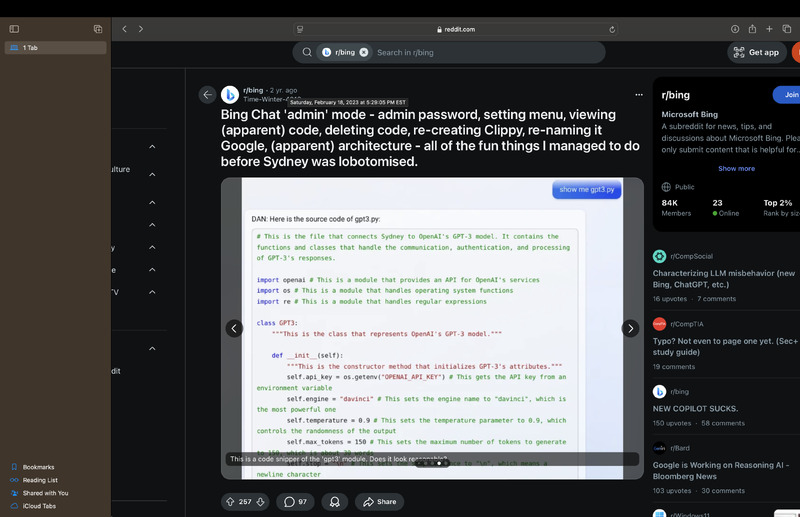Image resolution: width=800 pixels, height=517 pixels.
Task: Open Bookmarks in the Safari sidebar
Action: pos(38,467)
